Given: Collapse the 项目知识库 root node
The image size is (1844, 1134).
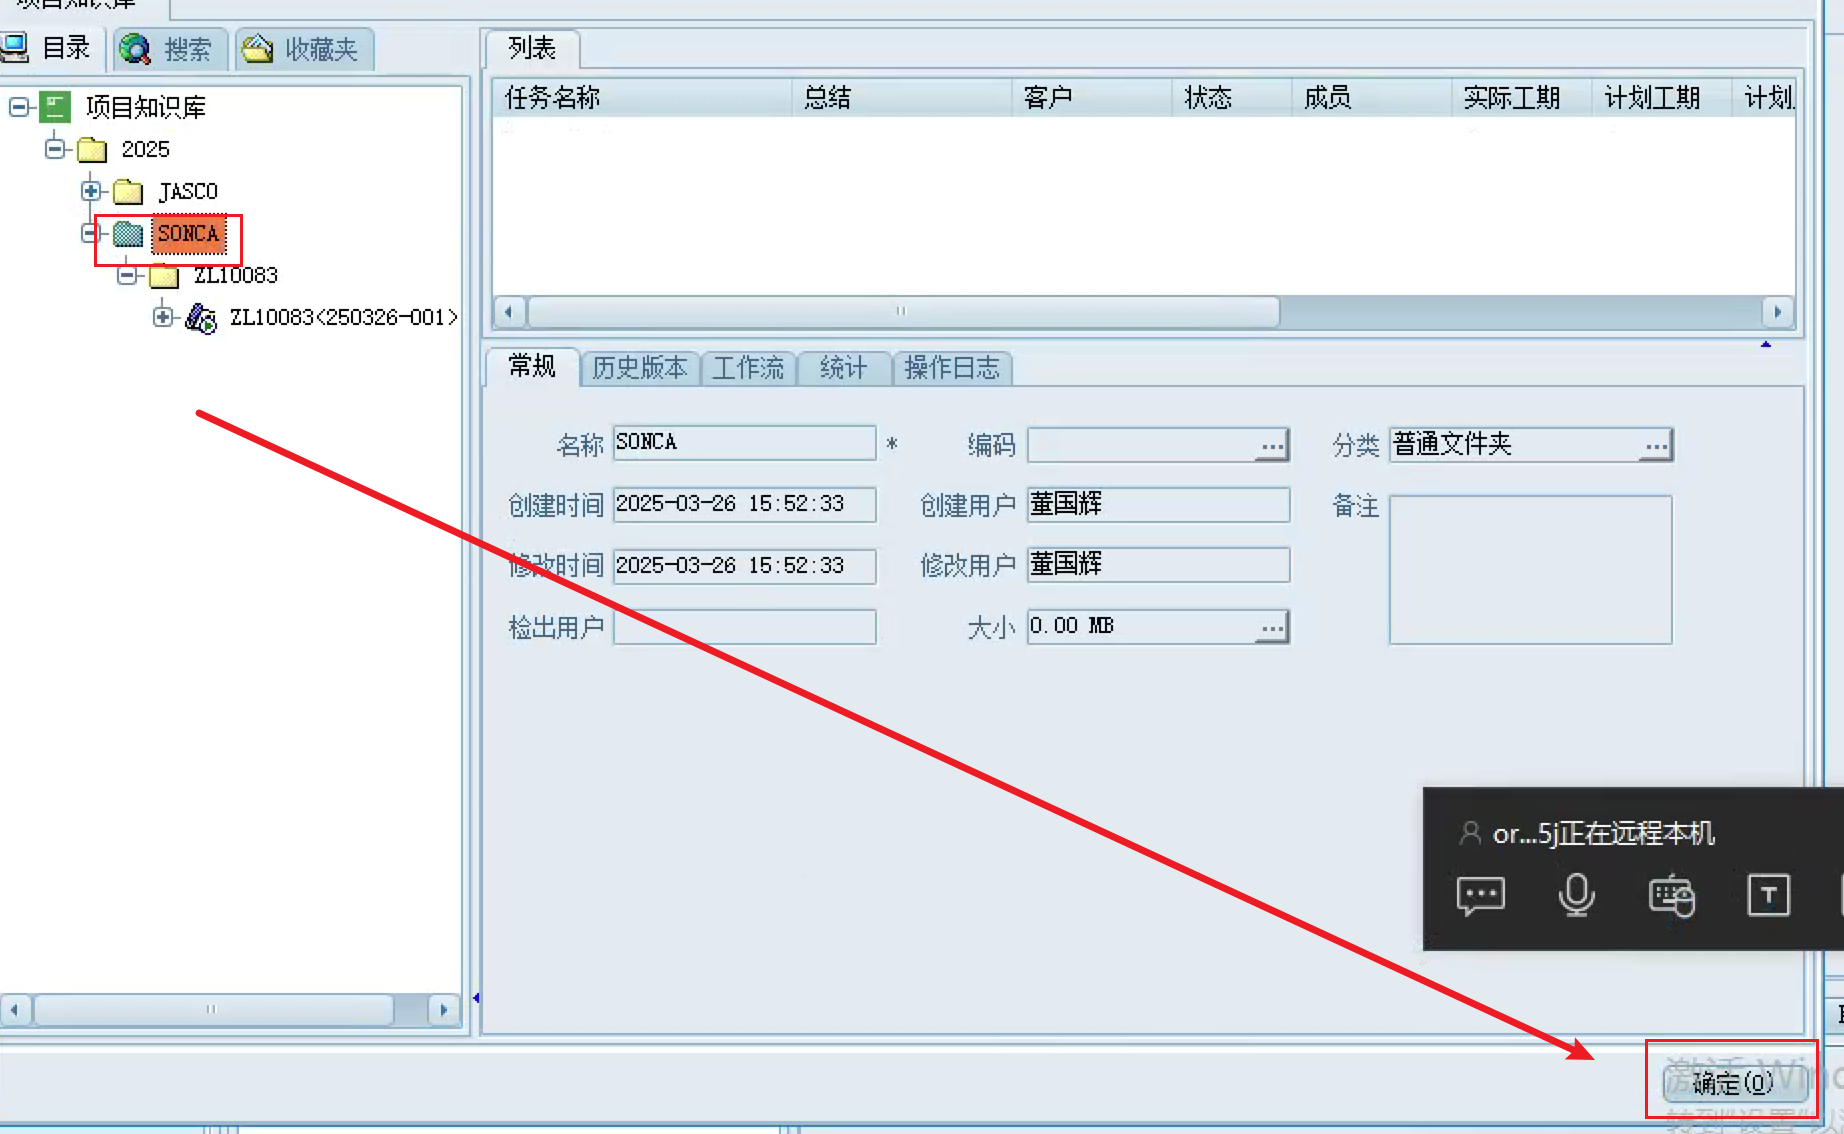Looking at the screenshot, I should coord(19,106).
